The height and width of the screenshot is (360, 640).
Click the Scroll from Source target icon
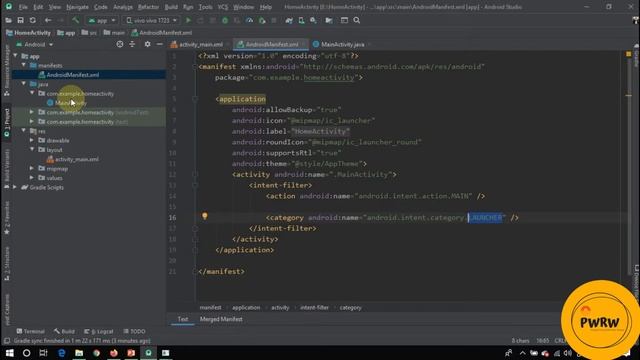120,44
